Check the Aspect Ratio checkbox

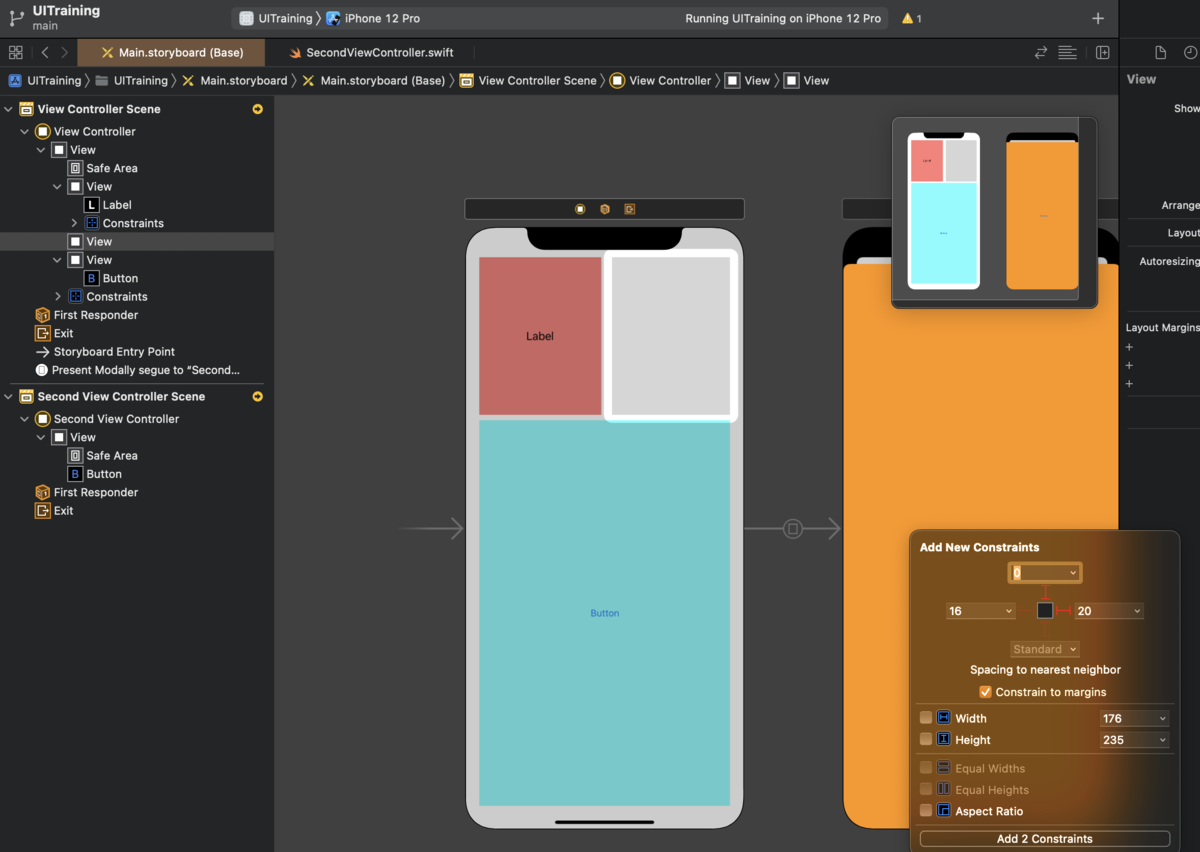(x=926, y=811)
